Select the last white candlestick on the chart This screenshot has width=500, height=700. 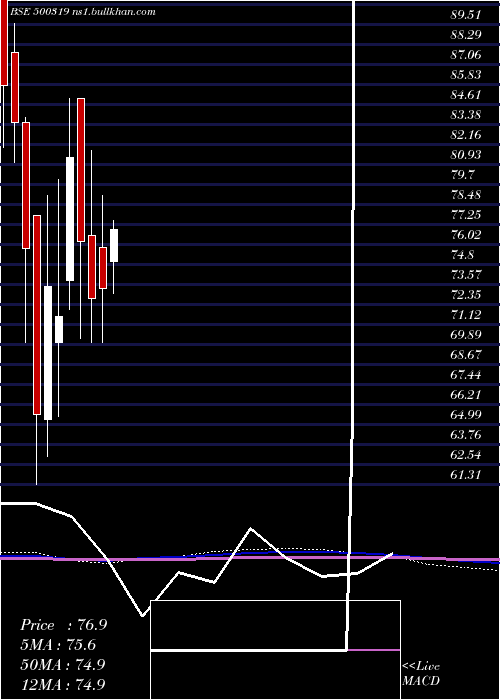114,246
